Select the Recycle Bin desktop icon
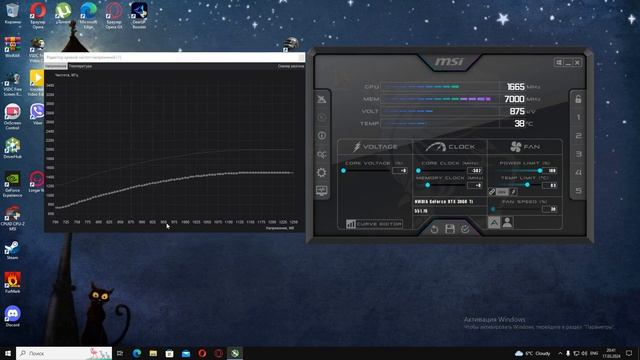This screenshot has height=360, width=640. tap(13, 13)
